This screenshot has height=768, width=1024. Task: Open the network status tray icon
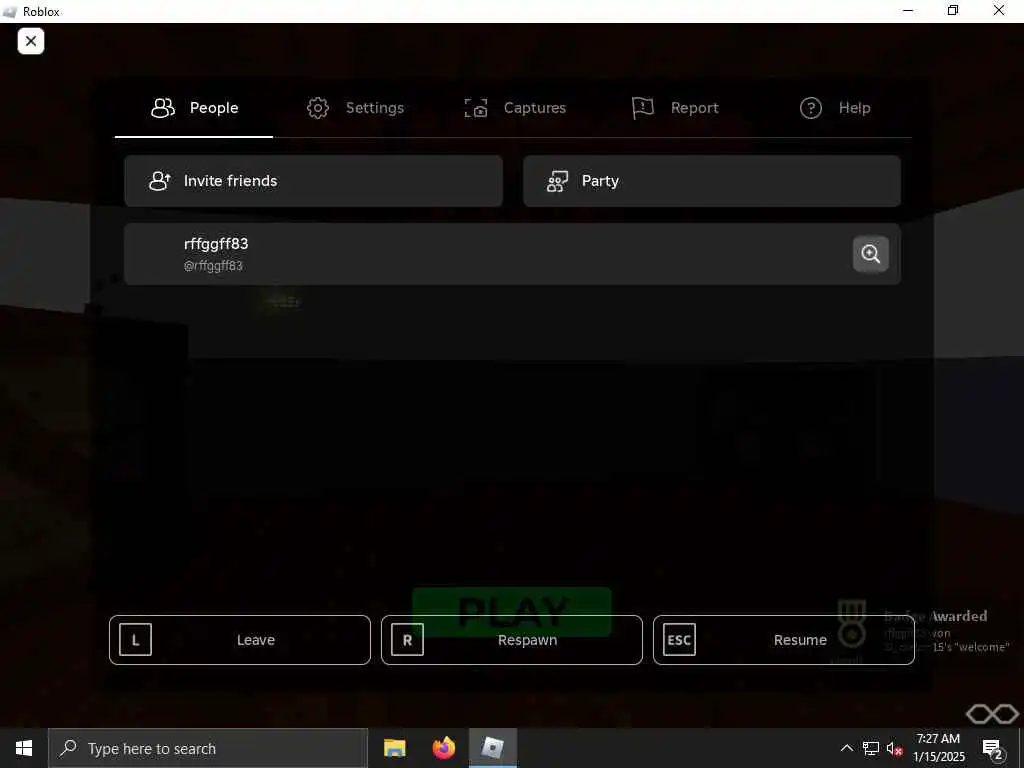pyautogui.click(x=871, y=748)
